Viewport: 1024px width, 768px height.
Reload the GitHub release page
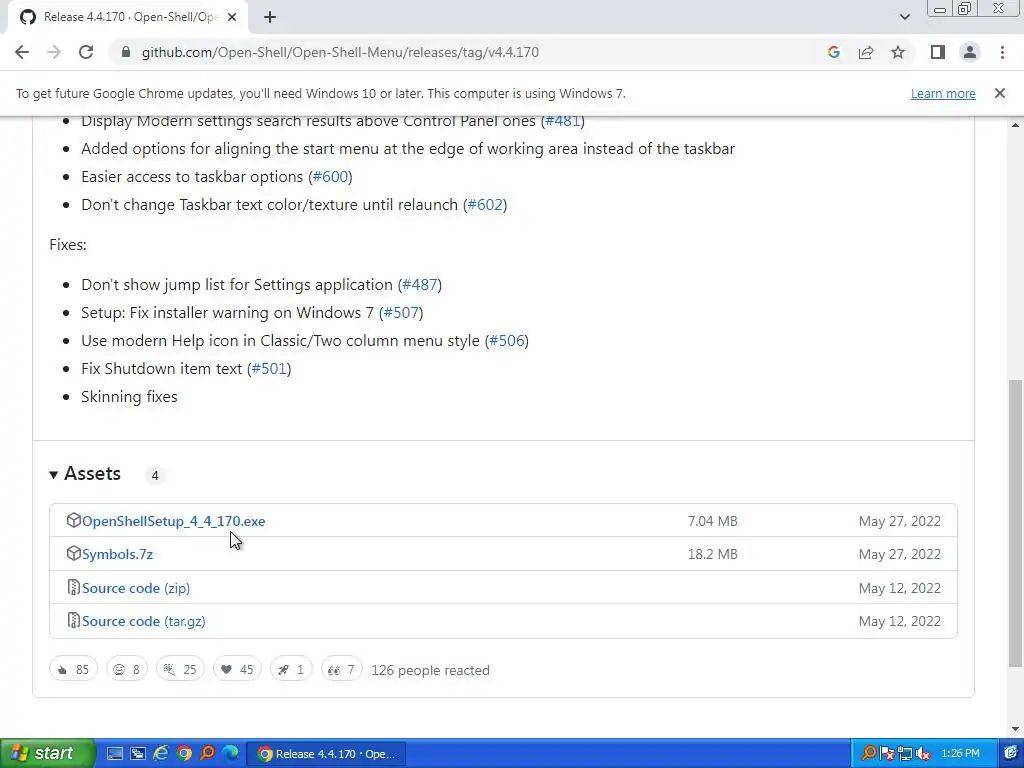(86, 52)
